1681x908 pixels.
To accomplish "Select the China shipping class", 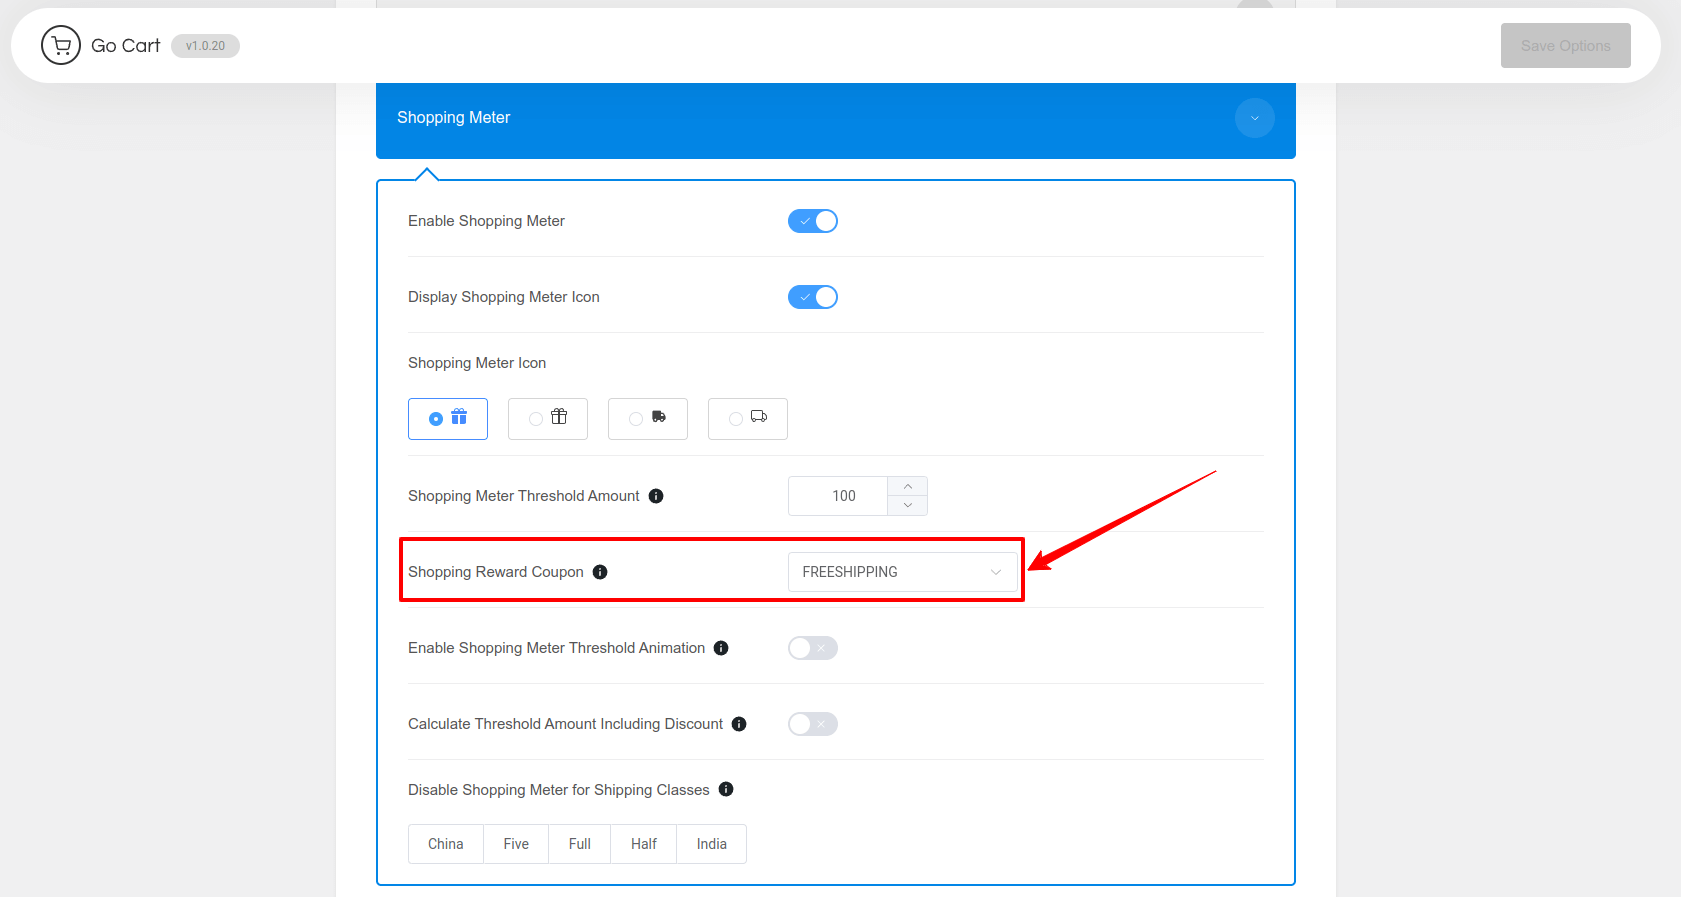I will click(446, 844).
